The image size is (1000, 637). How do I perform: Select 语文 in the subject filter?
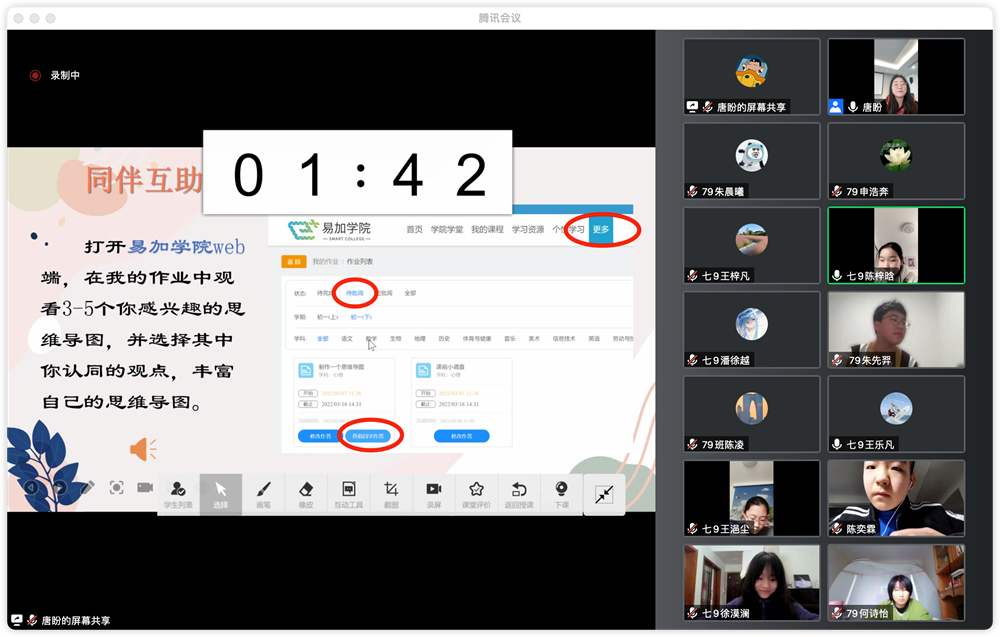click(x=347, y=339)
